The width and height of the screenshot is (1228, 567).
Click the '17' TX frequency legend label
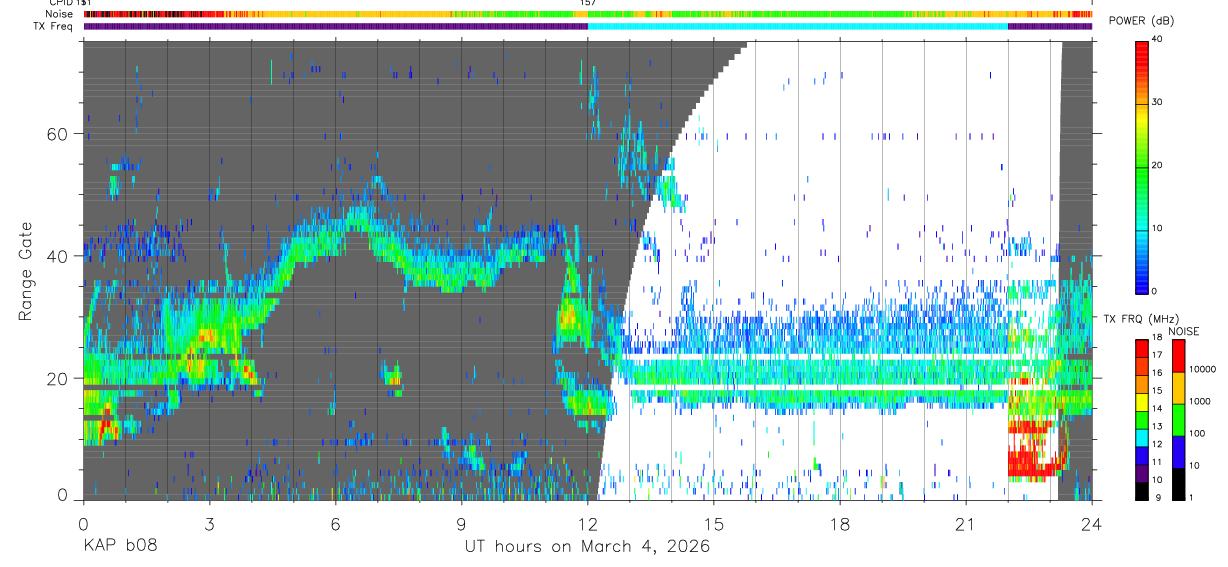[1158, 355]
